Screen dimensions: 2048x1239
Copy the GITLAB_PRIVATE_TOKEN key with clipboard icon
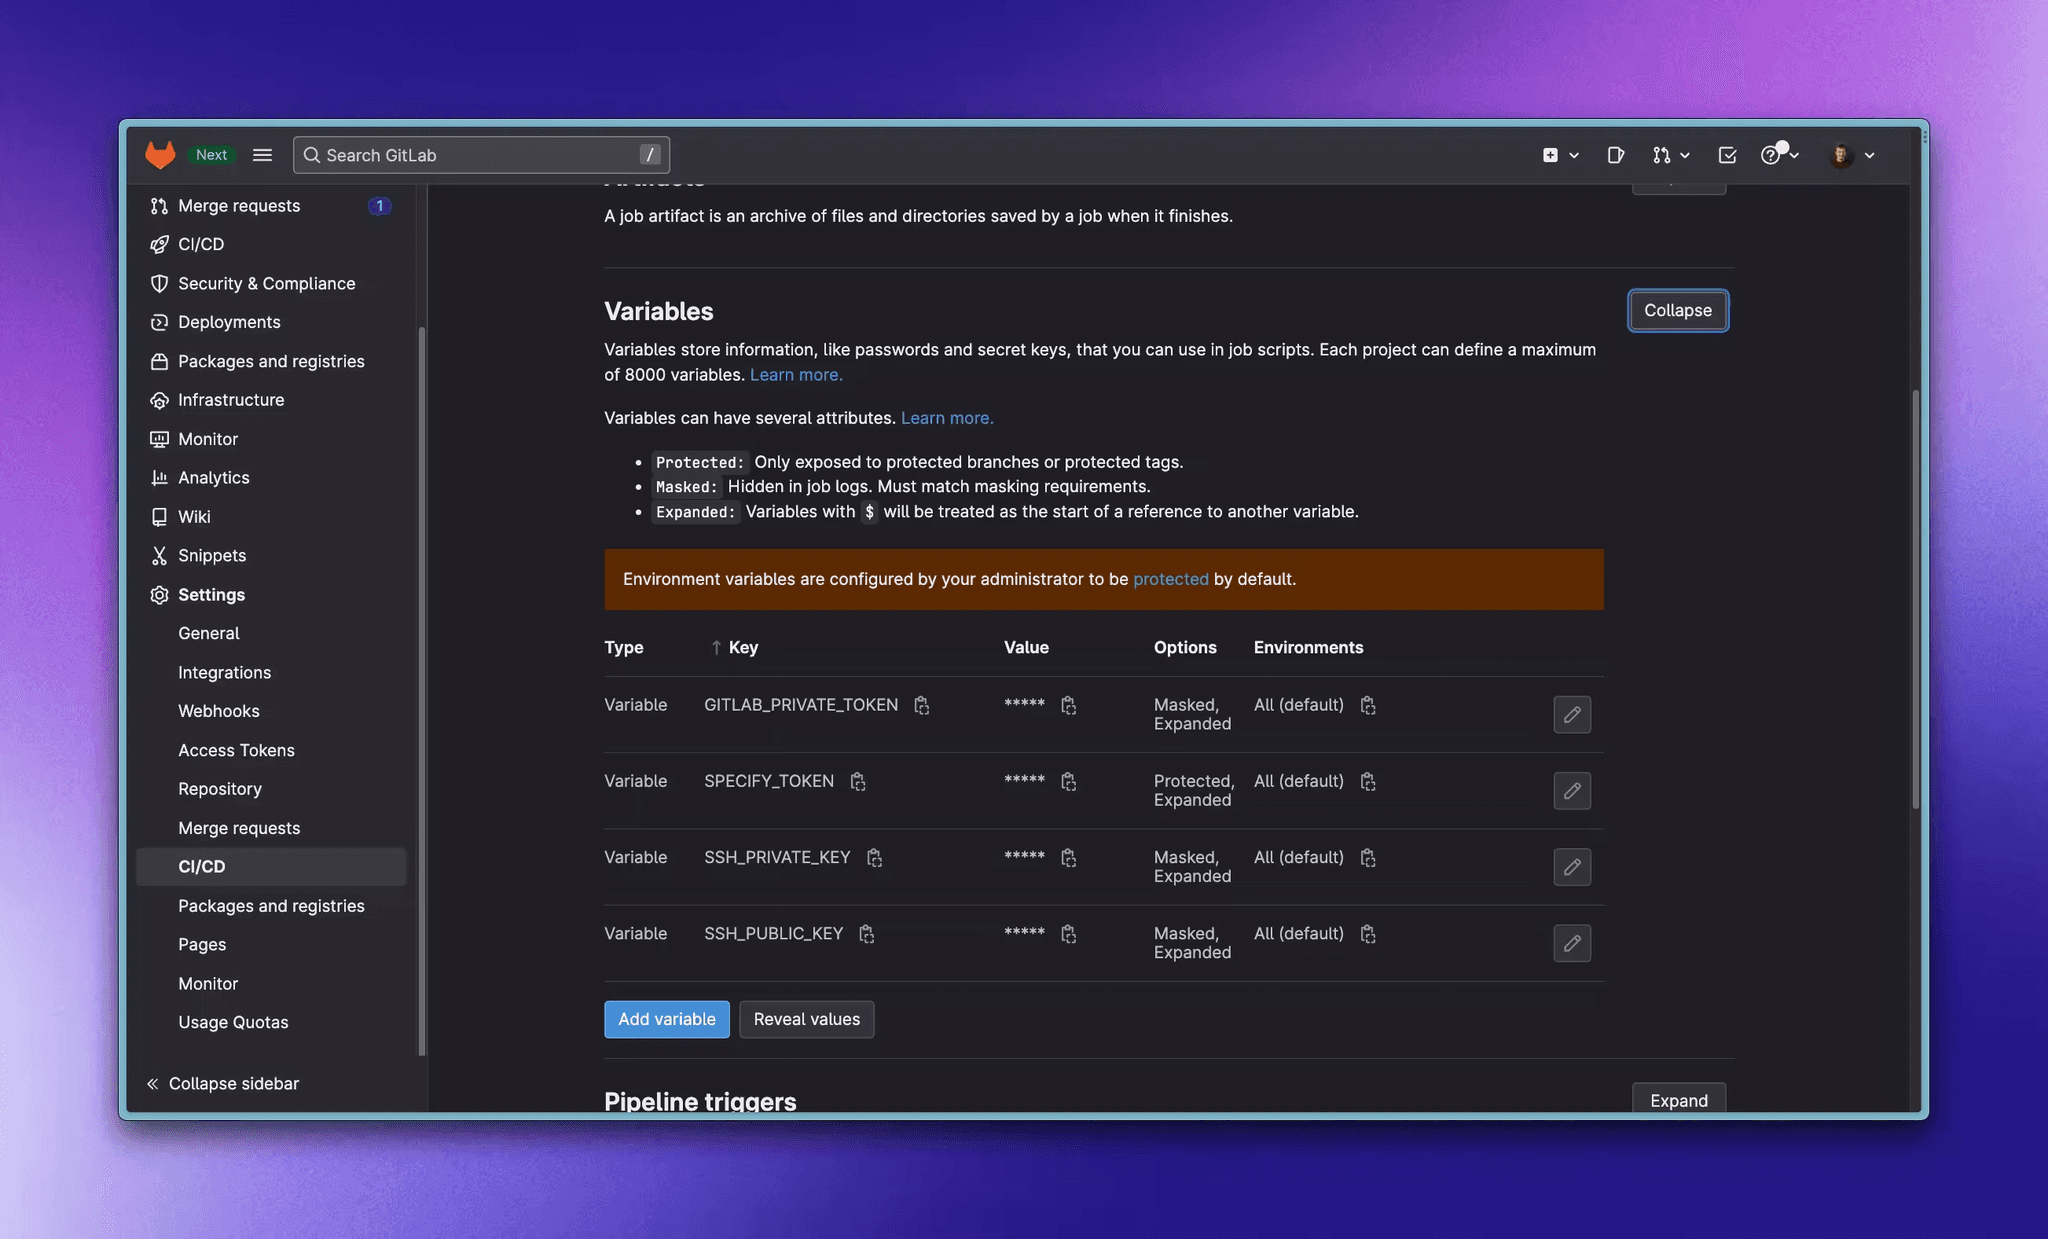[x=922, y=705]
